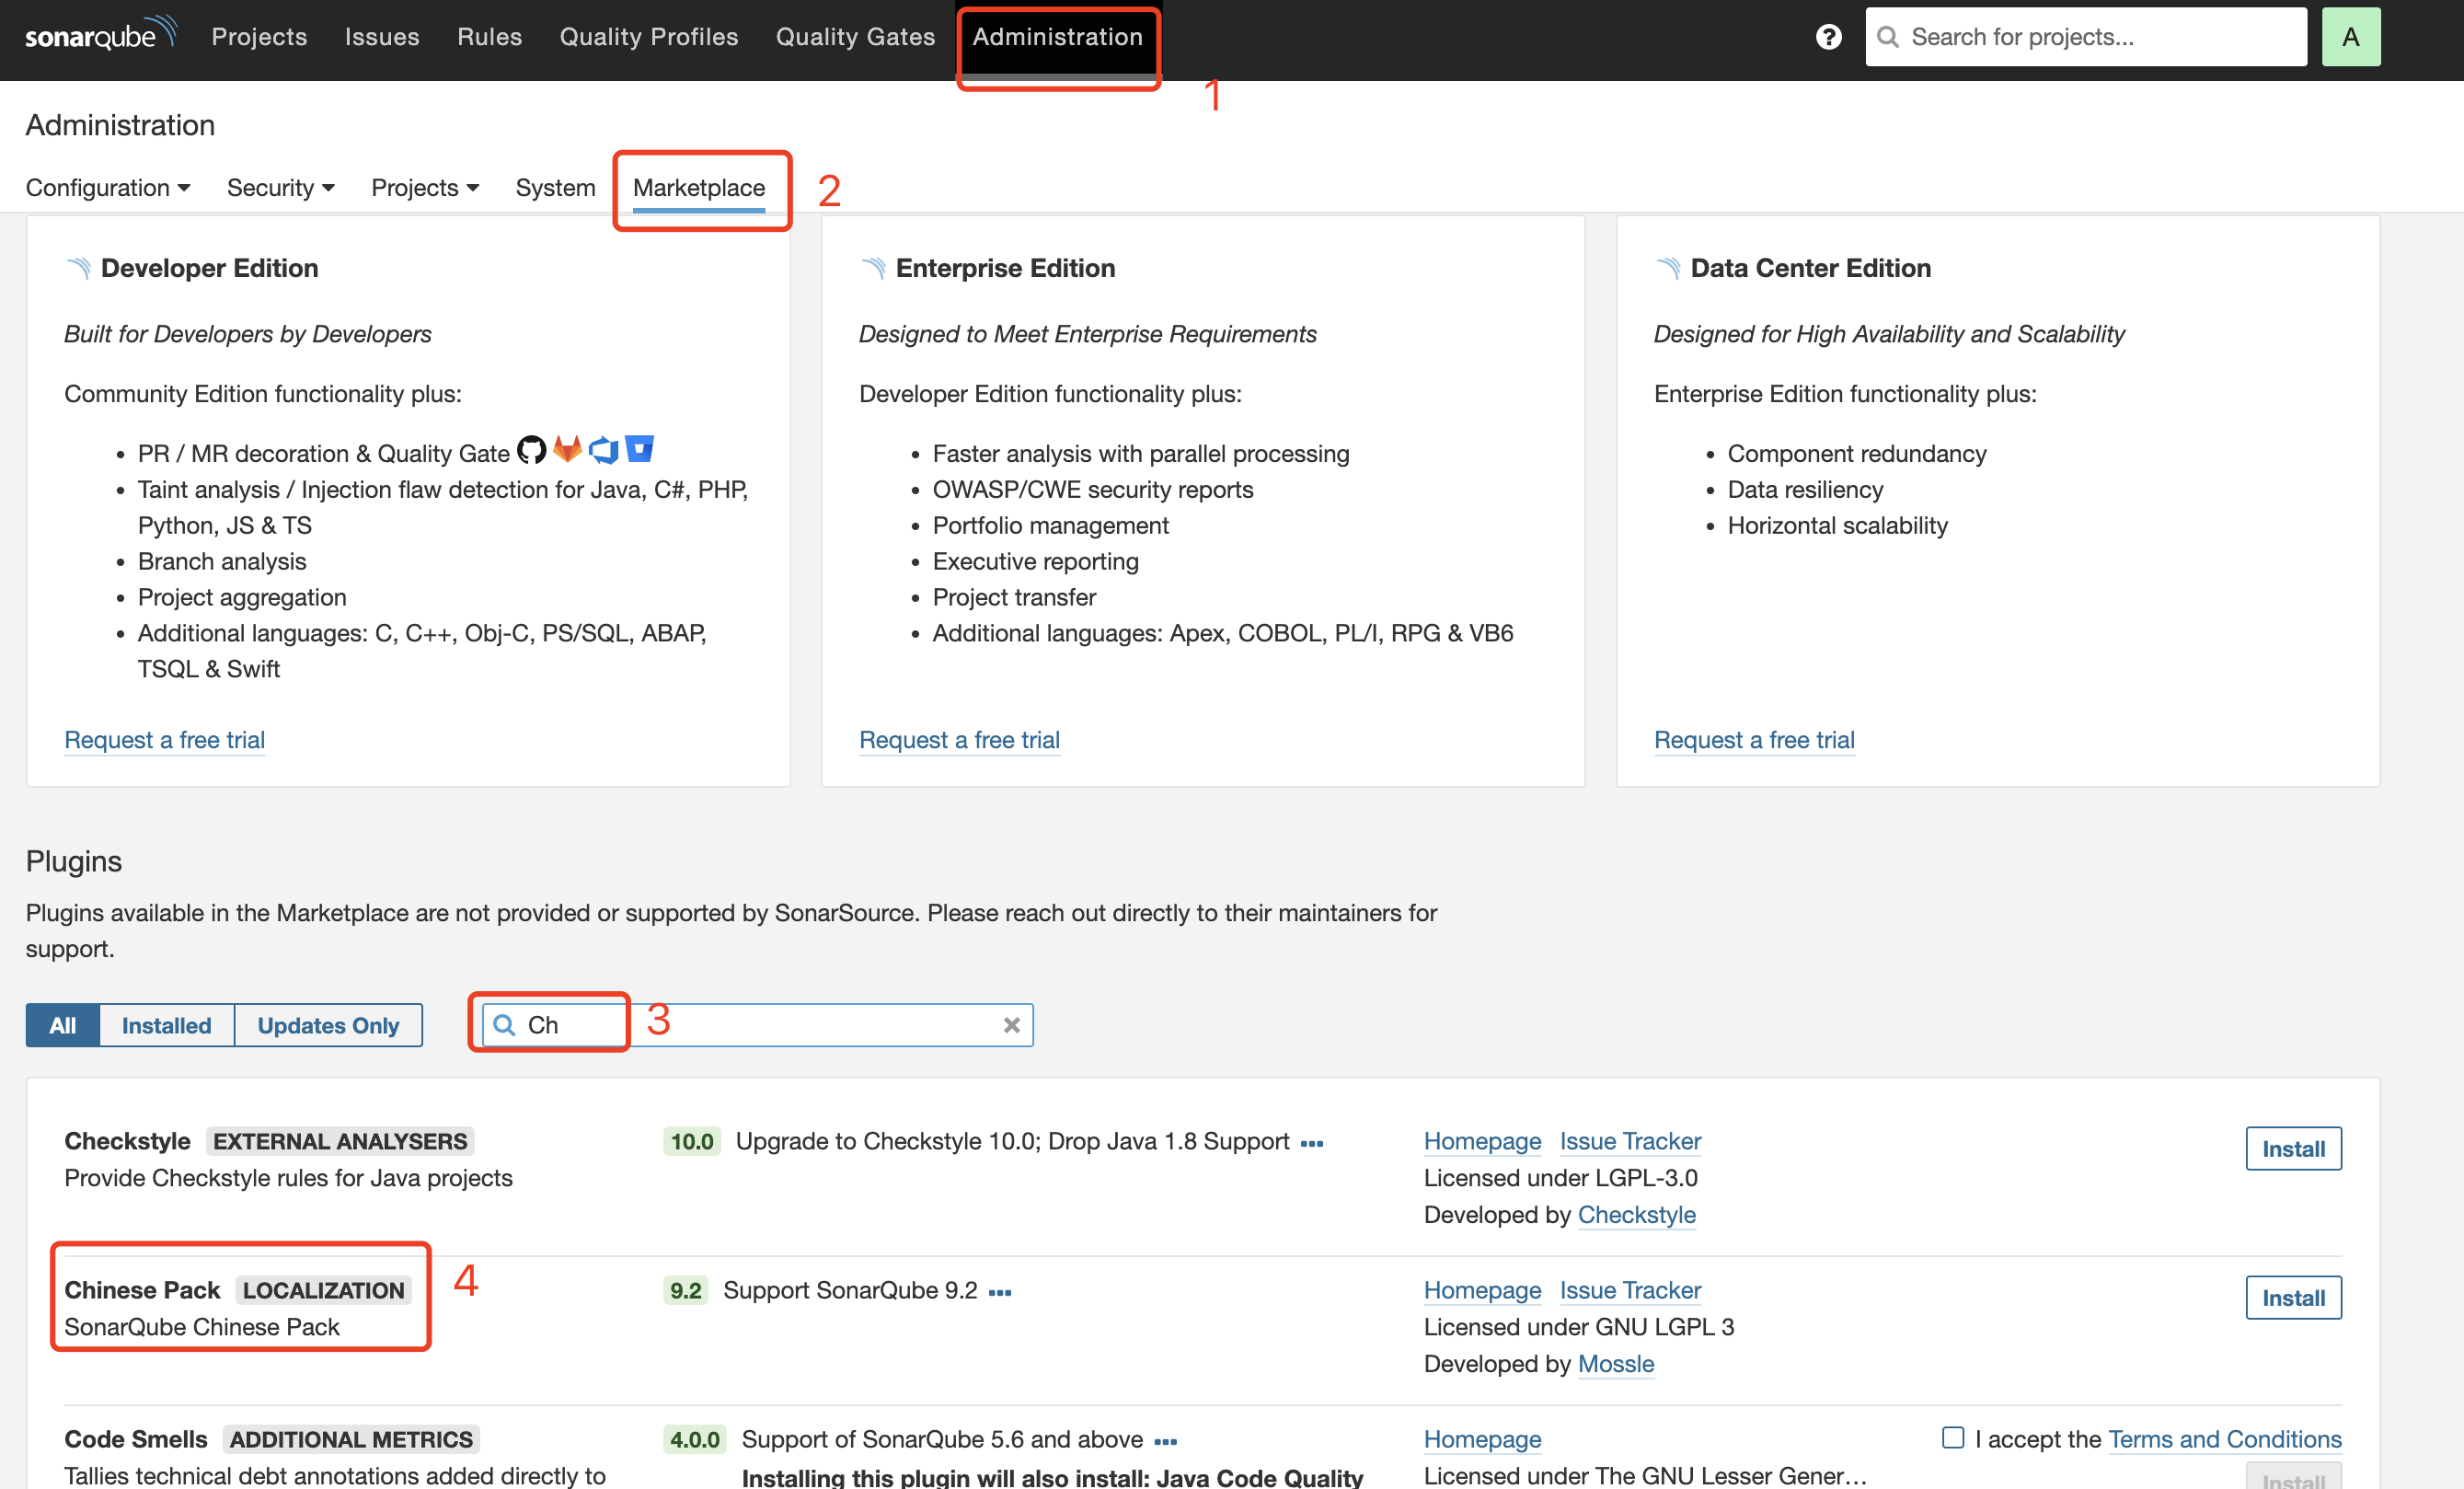Open Issues in the top navigation

(382, 37)
